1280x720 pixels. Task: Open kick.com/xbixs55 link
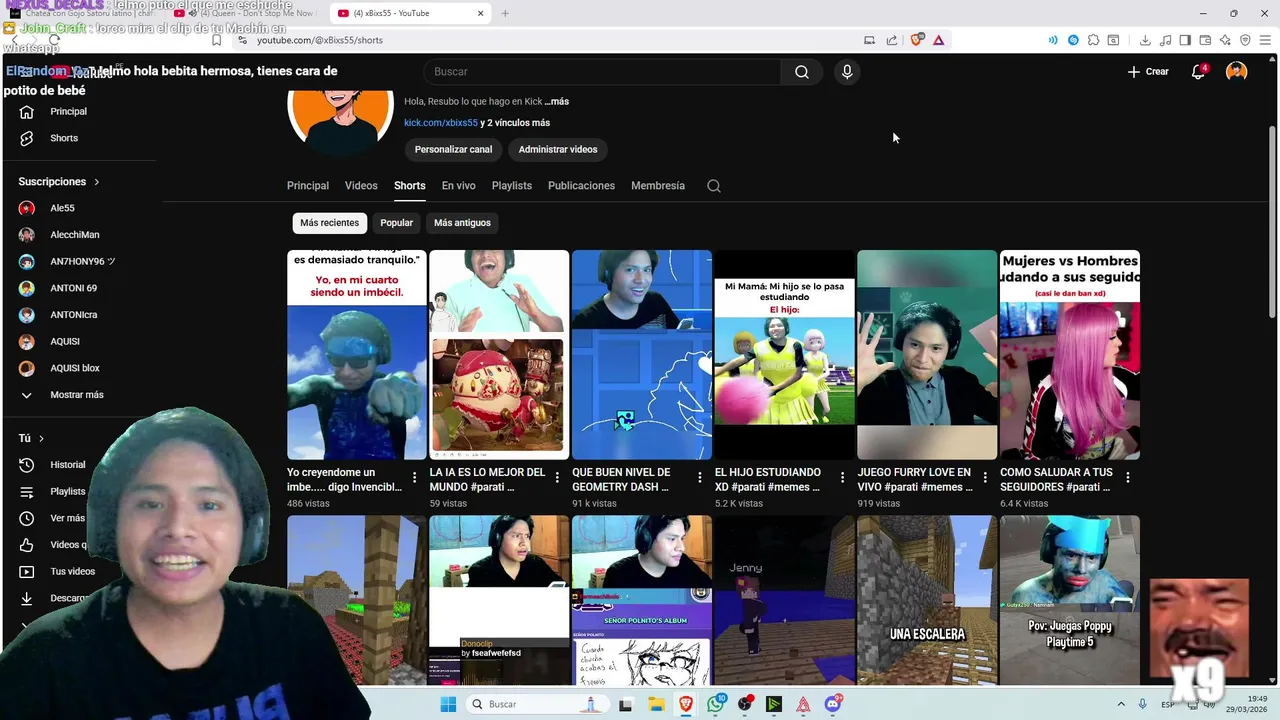tap(441, 123)
